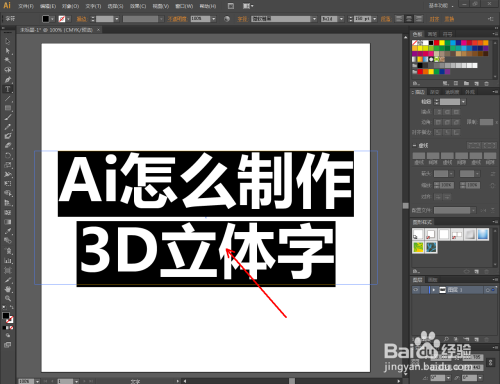This screenshot has width=500, height=384.
Task: Select the Paintbrush tool
Action: pos(8,117)
